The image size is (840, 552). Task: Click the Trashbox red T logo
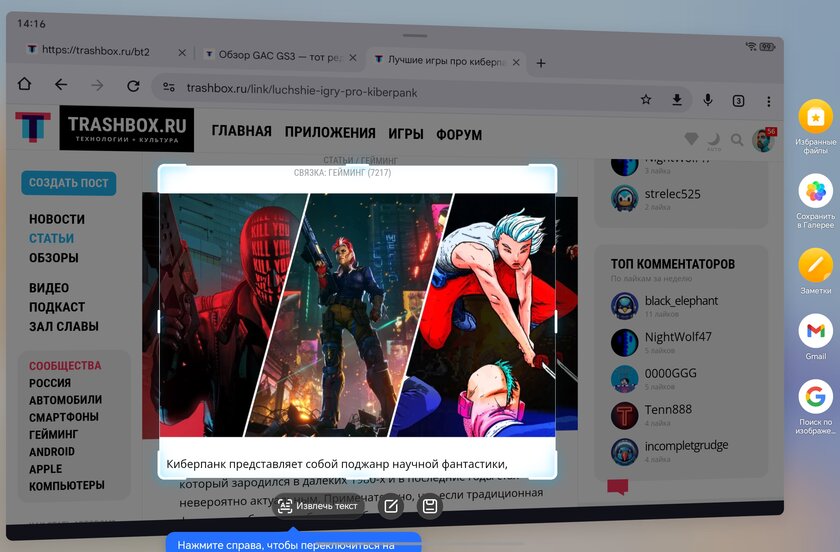tap(33, 126)
